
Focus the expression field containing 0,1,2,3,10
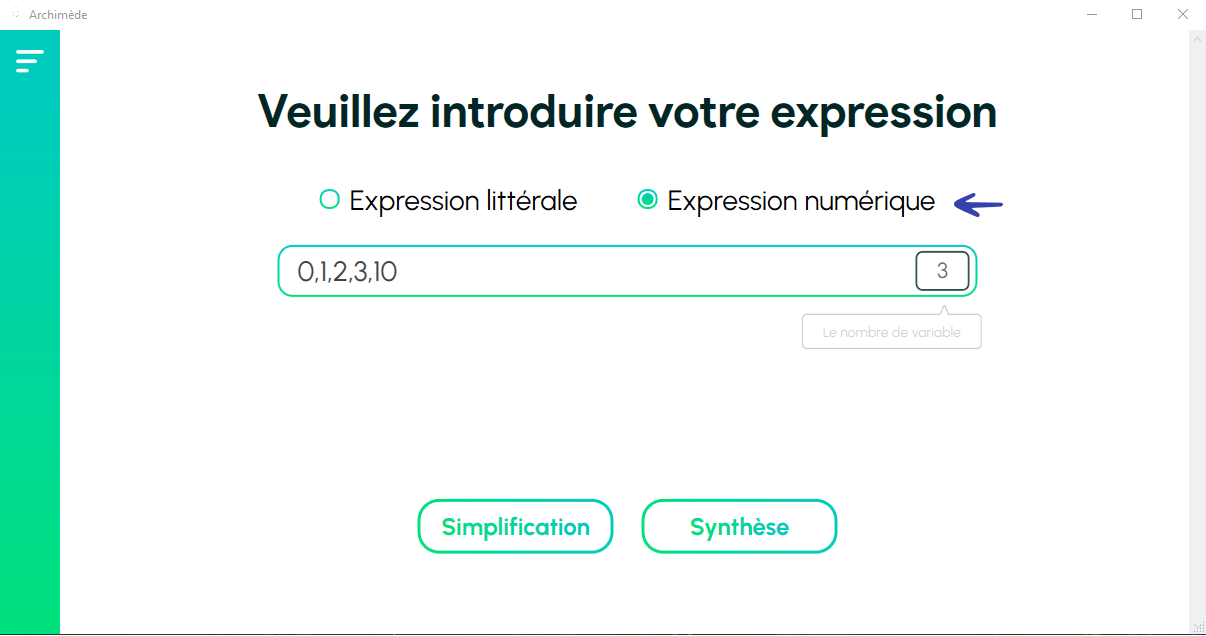point(627,271)
